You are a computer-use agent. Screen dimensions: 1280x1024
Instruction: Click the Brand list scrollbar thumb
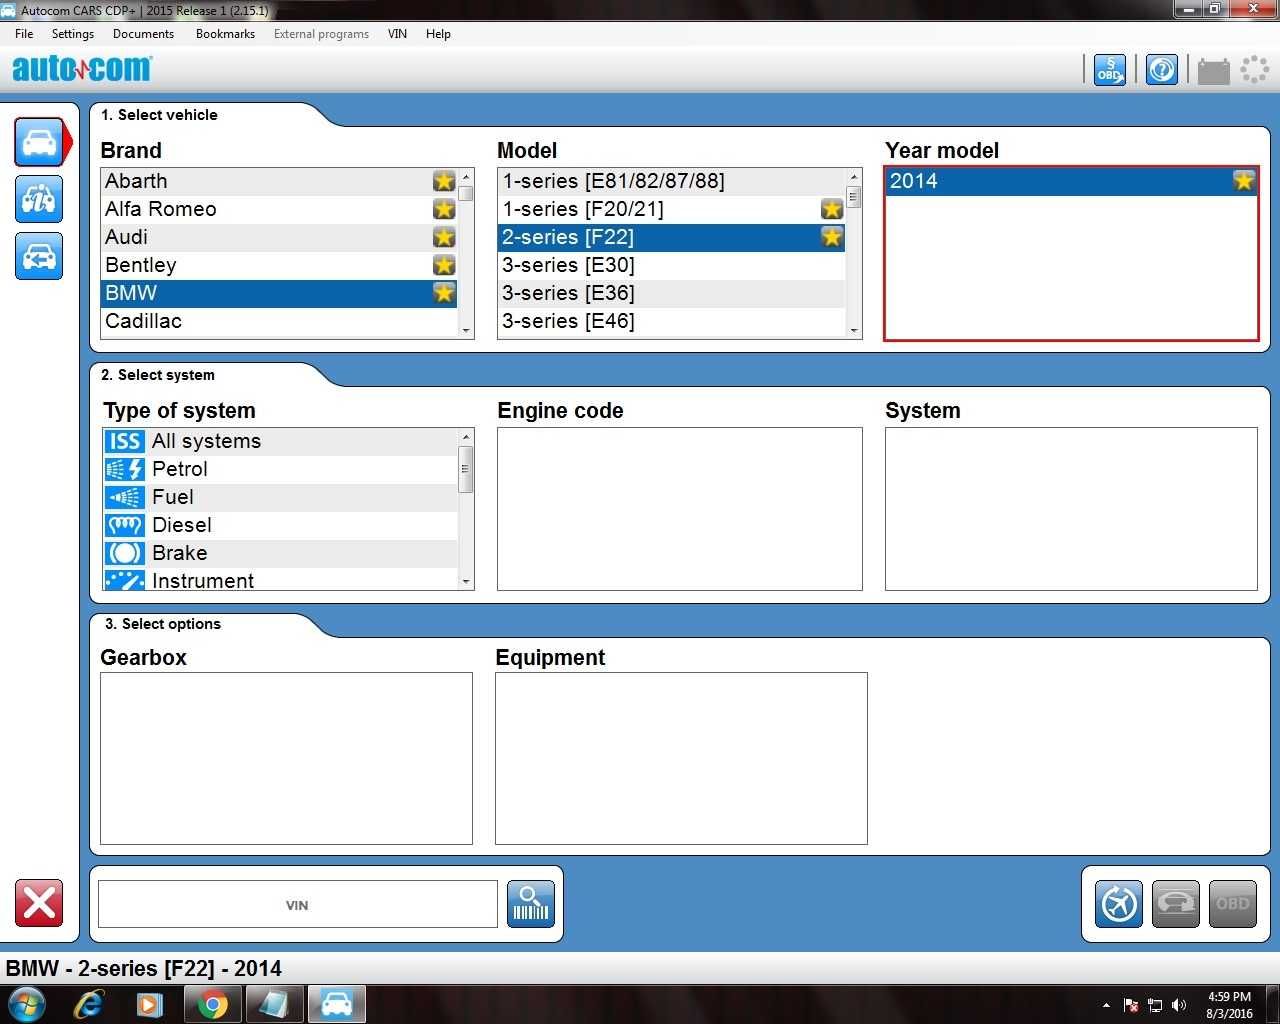click(x=466, y=193)
